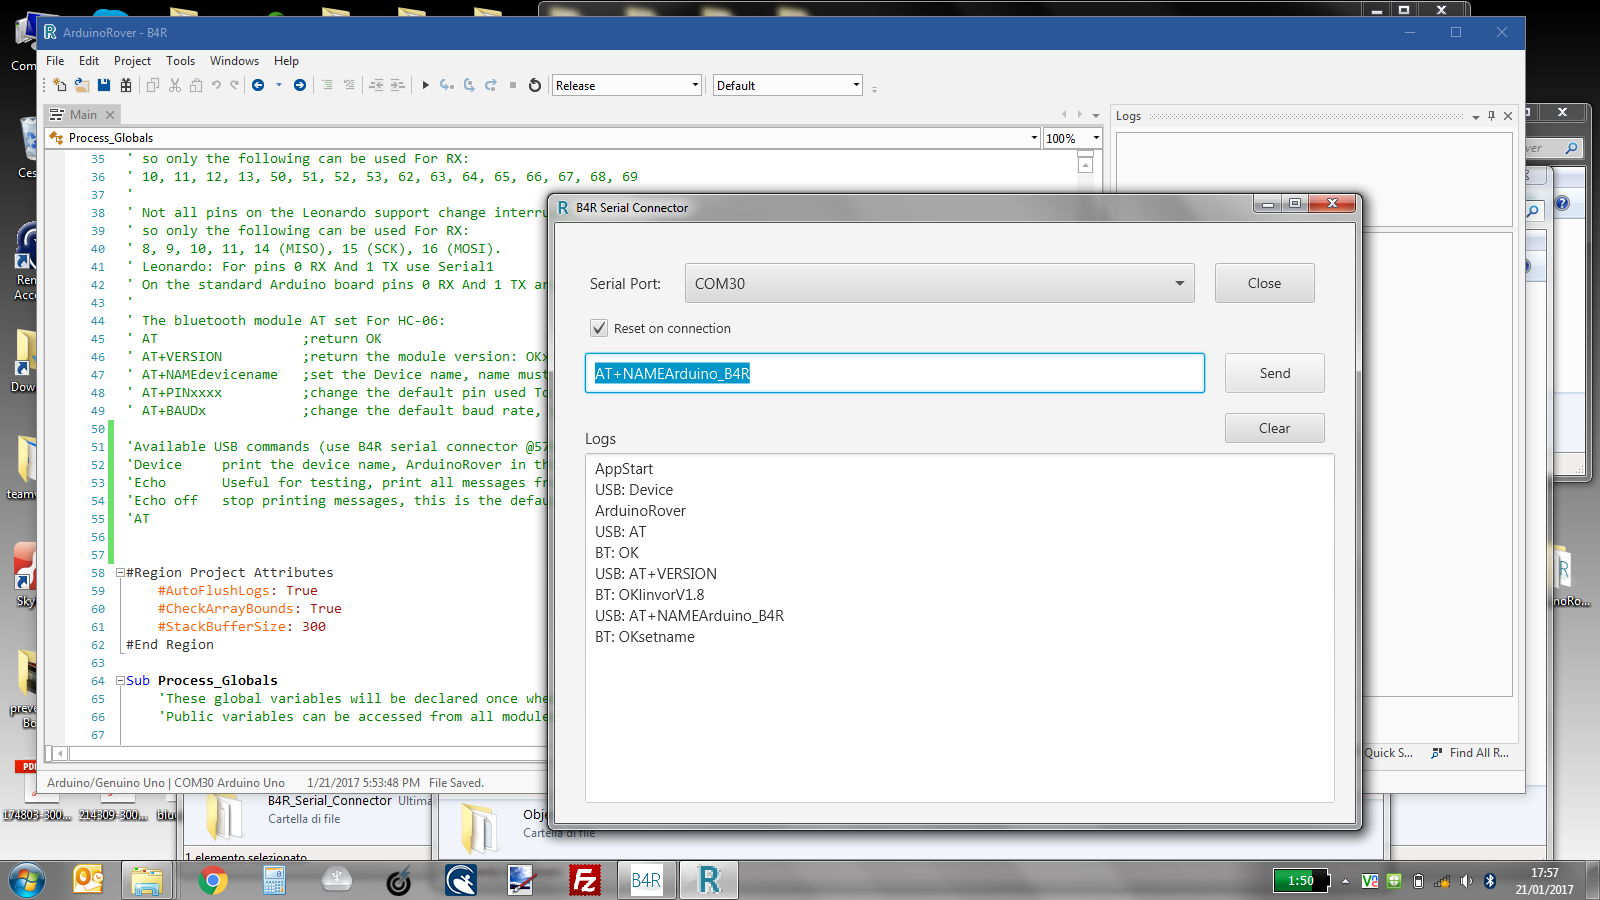Click the Decrease indent toolbar icon
Screen dimensions: 1600x900
point(376,85)
